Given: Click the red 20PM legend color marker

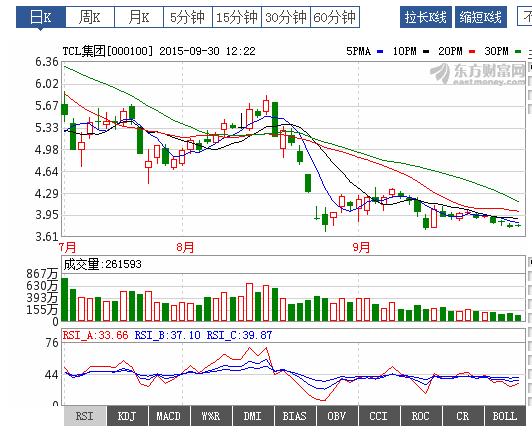Looking at the screenshot, I should 472,52.
